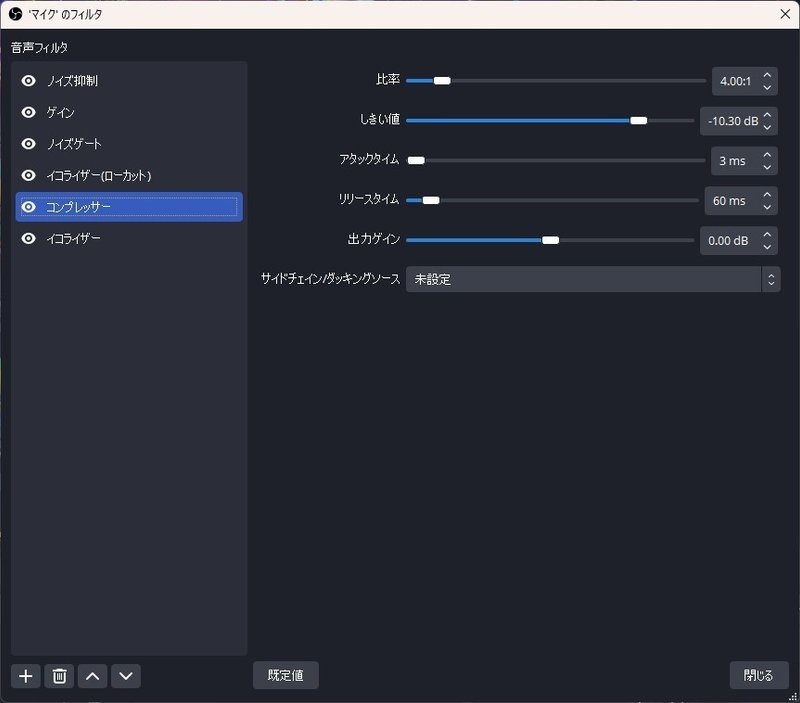The width and height of the screenshot is (800, 703).
Task: Click the リリースタイム label
Action: (369, 199)
